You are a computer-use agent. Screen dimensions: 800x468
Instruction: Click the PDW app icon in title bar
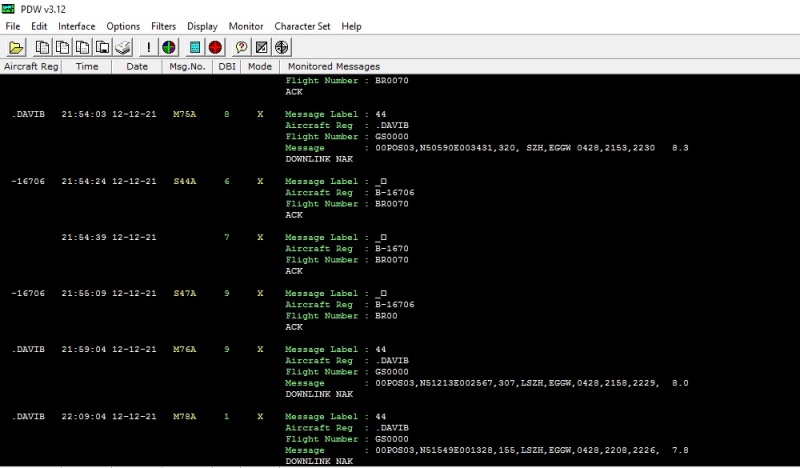coord(9,8)
